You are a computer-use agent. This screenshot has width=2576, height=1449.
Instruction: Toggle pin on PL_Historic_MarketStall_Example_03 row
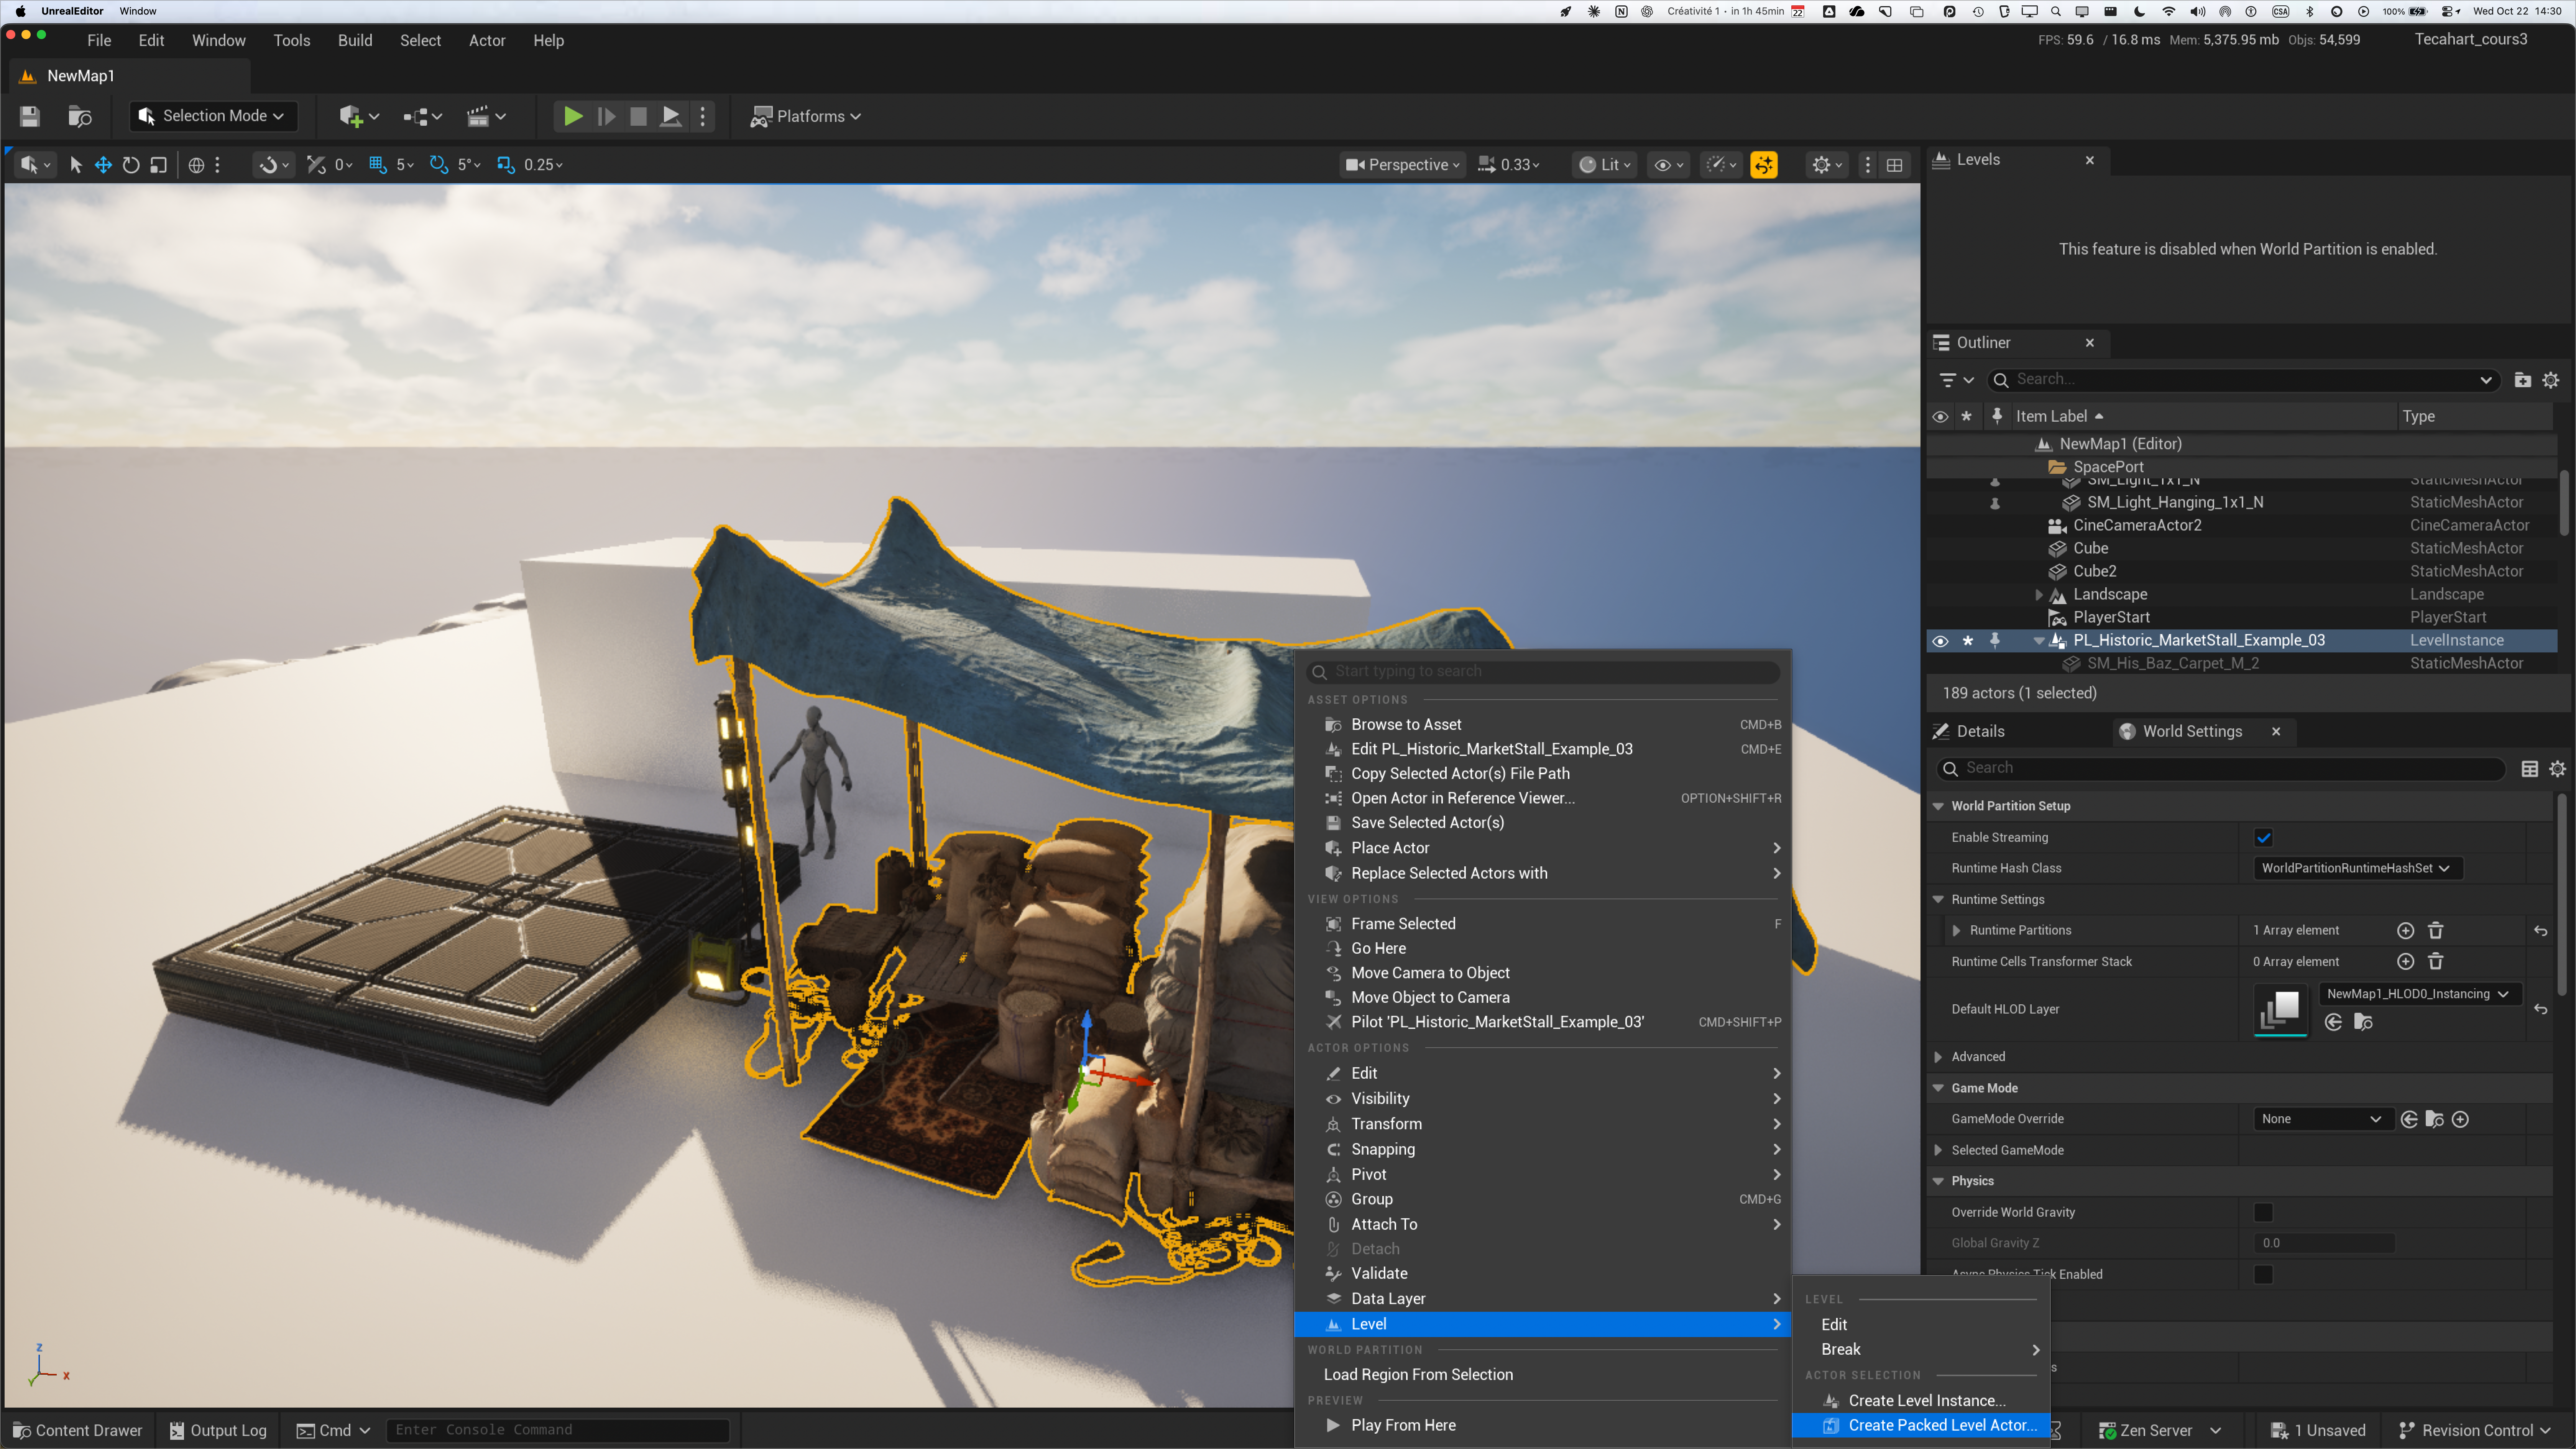click(1995, 641)
